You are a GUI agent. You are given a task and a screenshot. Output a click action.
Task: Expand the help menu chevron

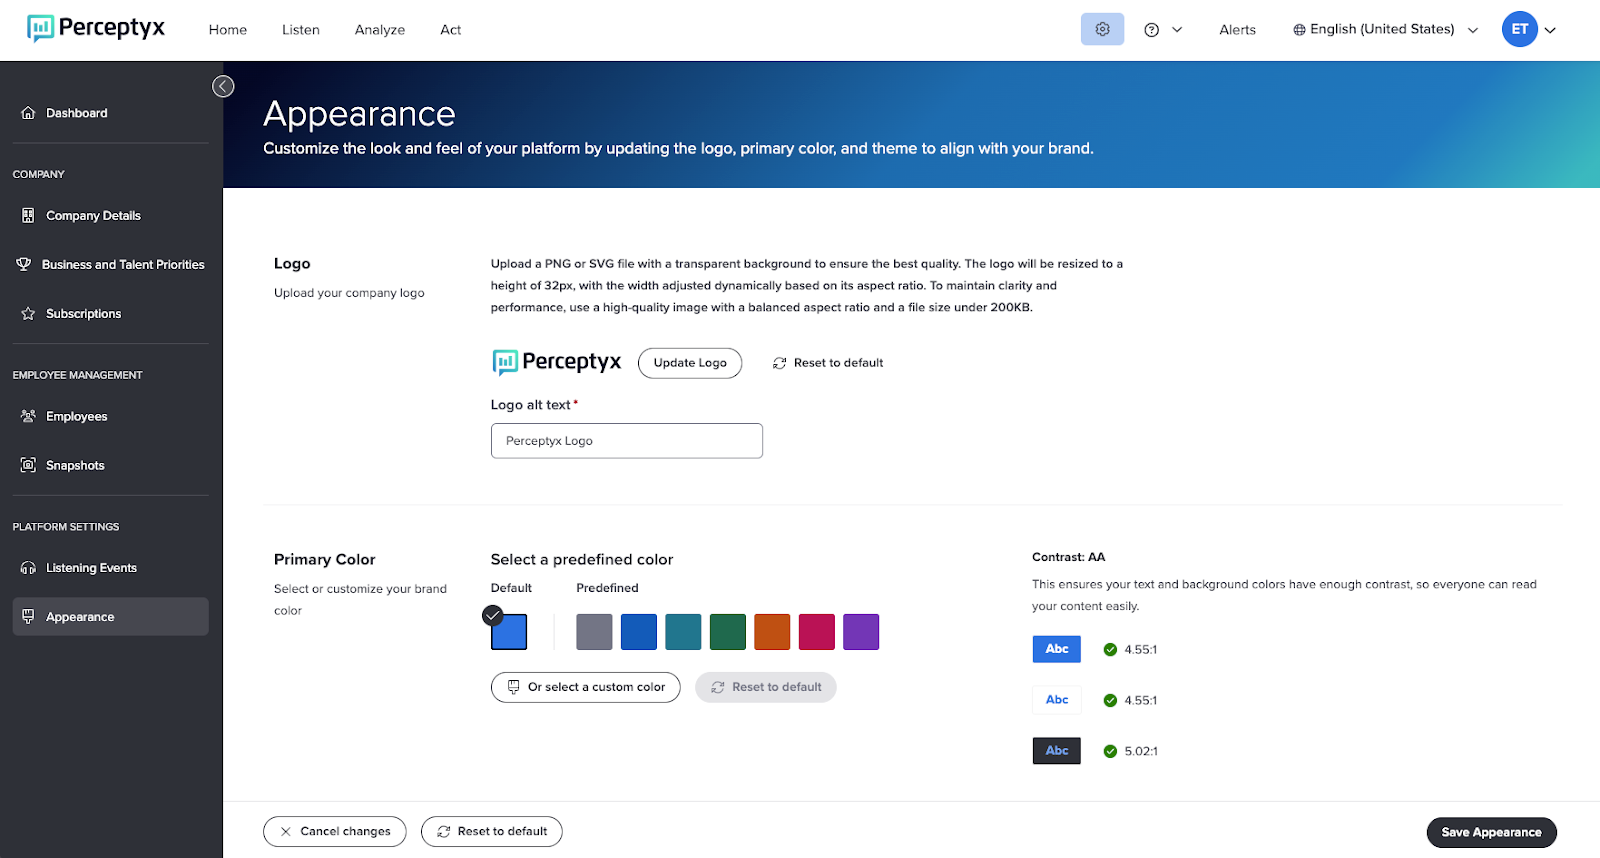(1177, 30)
